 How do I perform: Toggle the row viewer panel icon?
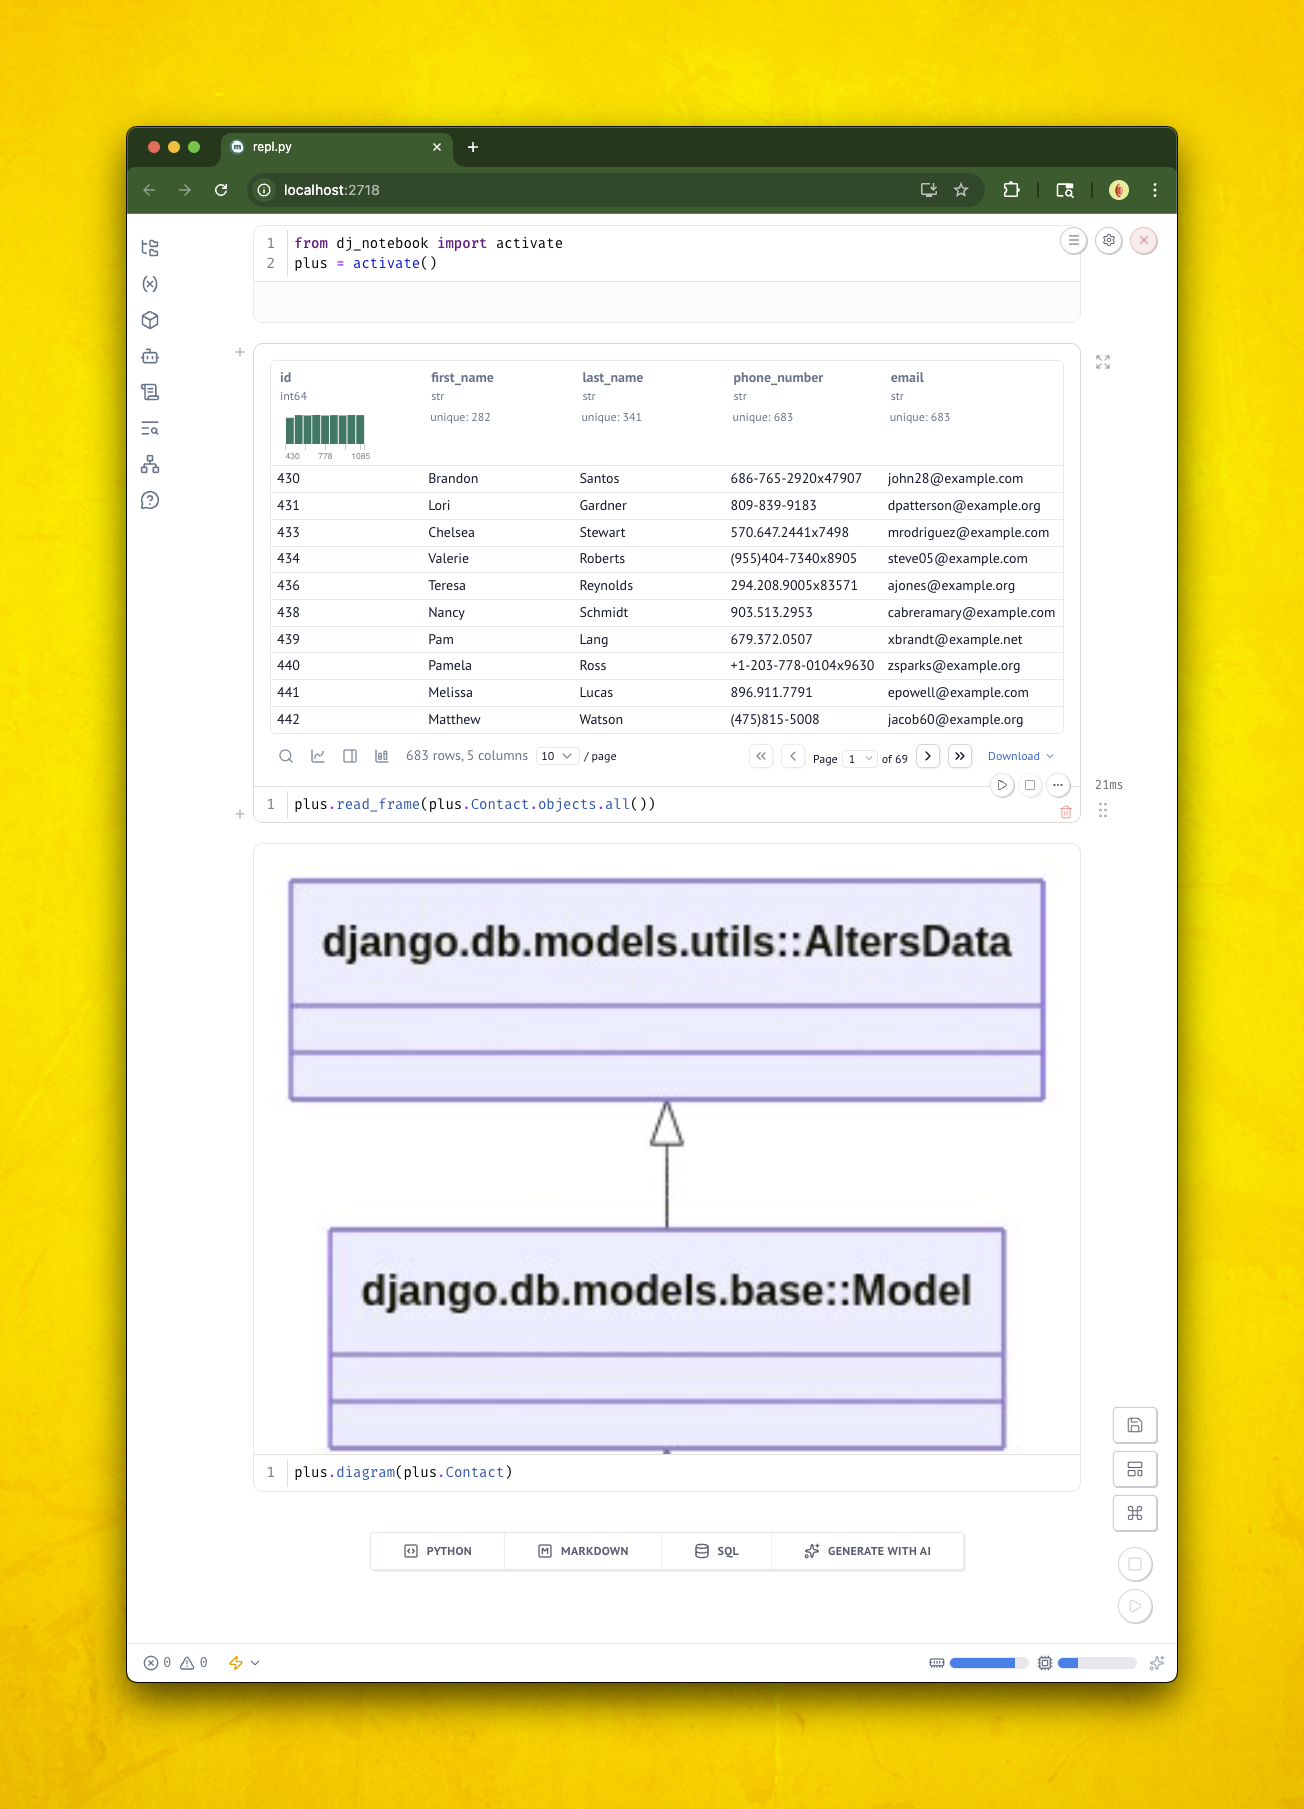click(x=350, y=756)
